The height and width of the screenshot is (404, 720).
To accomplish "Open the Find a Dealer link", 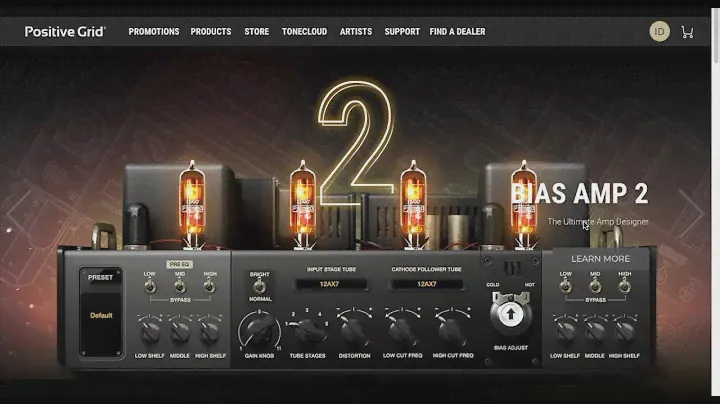I will (457, 32).
